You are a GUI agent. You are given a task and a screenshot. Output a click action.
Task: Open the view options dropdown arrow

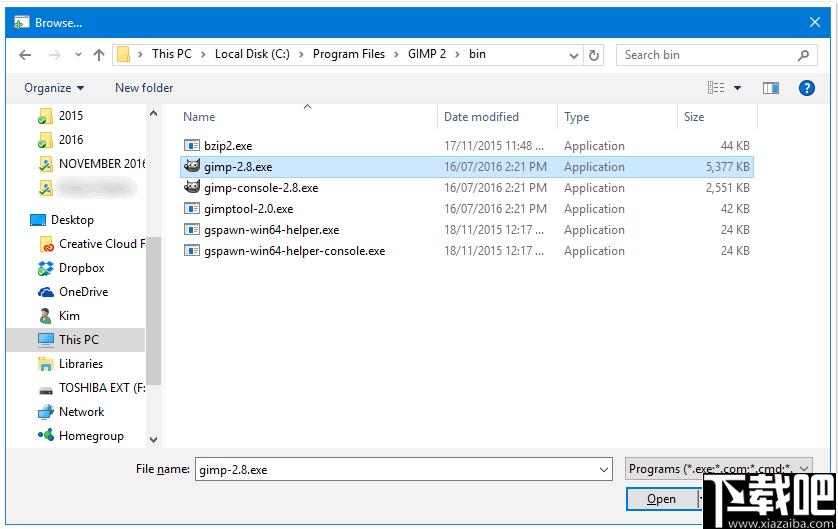738,88
